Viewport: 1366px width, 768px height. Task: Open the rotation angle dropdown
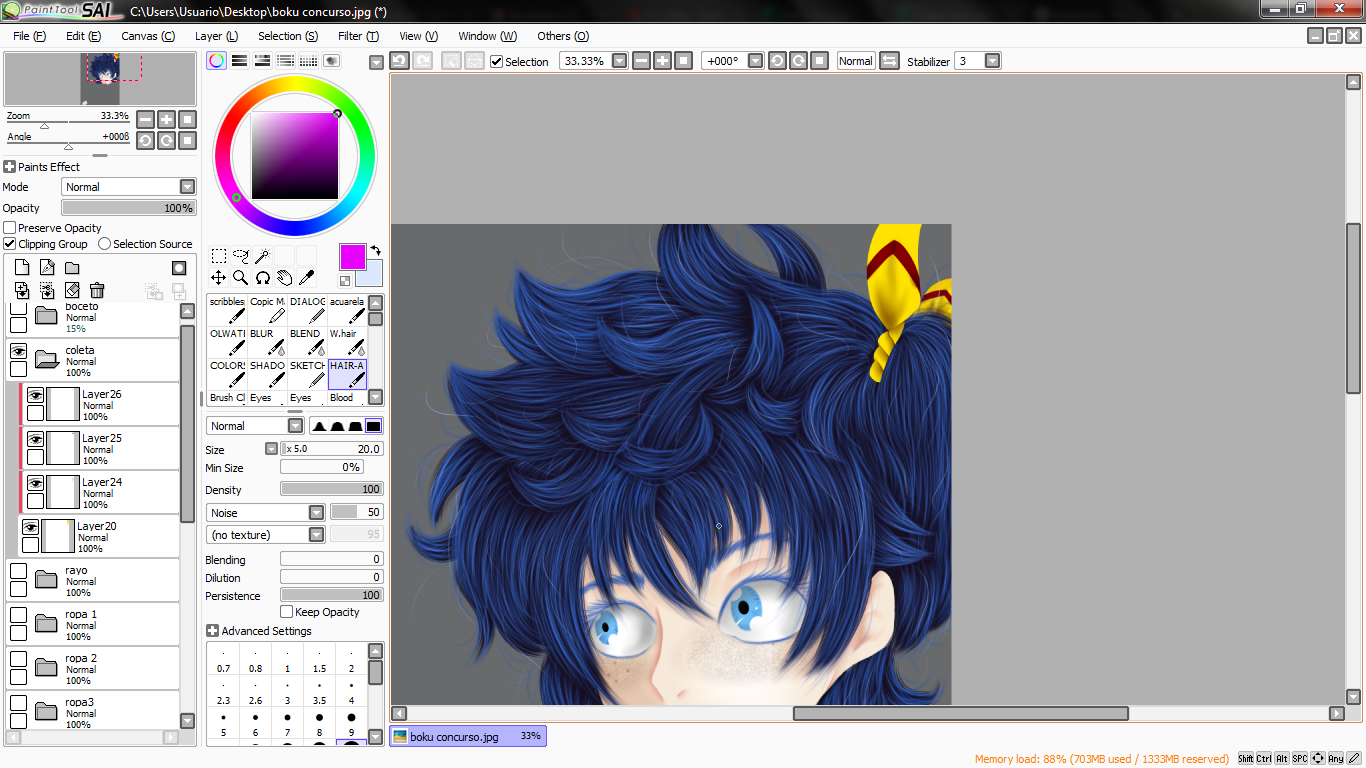pyautogui.click(x=756, y=61)
